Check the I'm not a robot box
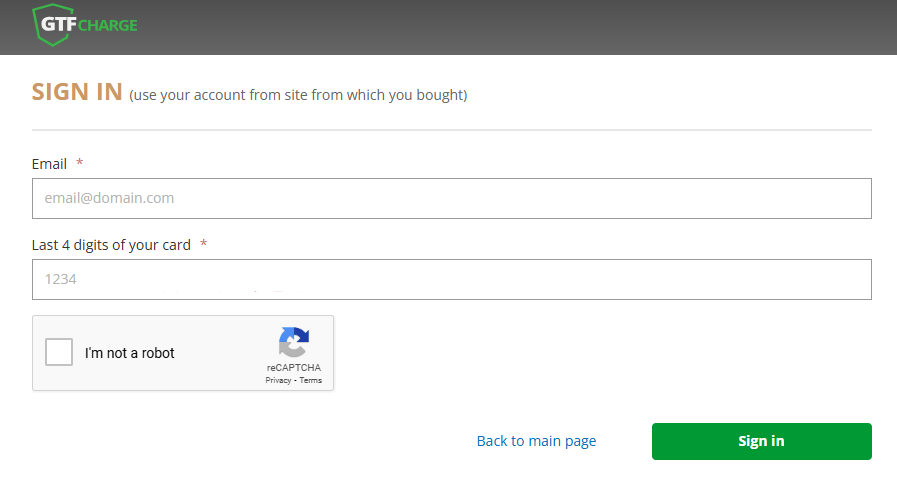Screen dimensions: 897x492 pyautogui.click(x=59, y=352)
